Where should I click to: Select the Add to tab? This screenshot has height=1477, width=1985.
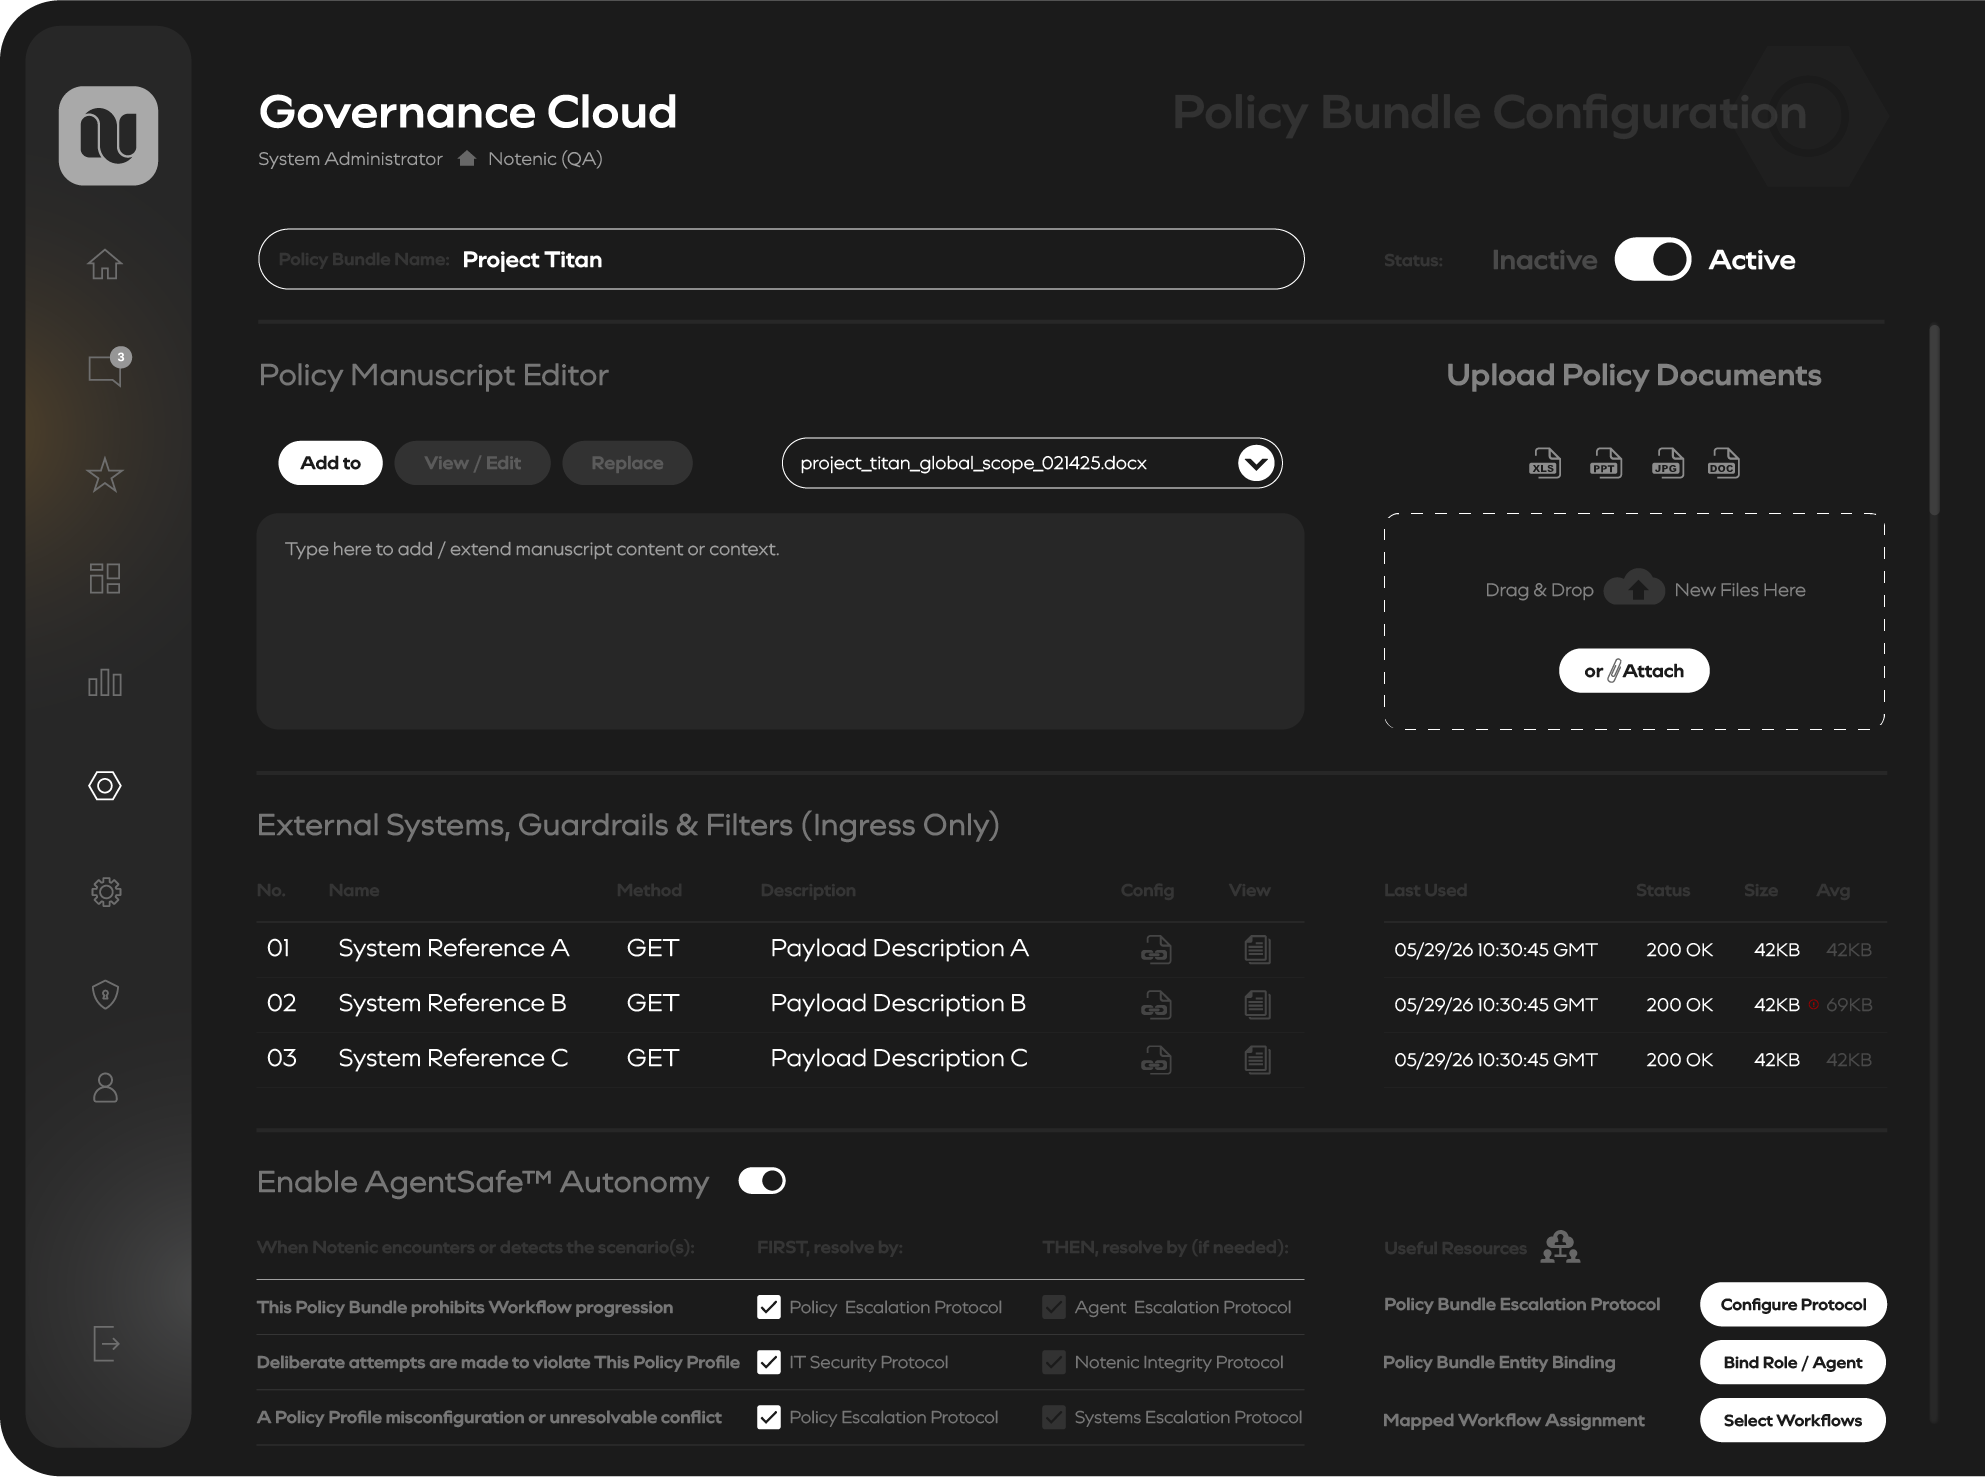[x=330, y=463]
